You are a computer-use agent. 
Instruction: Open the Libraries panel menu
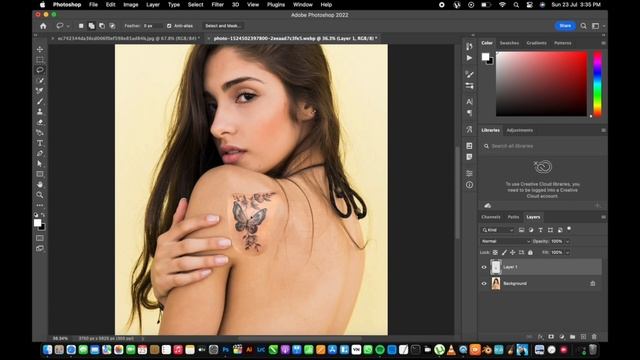pyautogui.click(x=603, y=130)
